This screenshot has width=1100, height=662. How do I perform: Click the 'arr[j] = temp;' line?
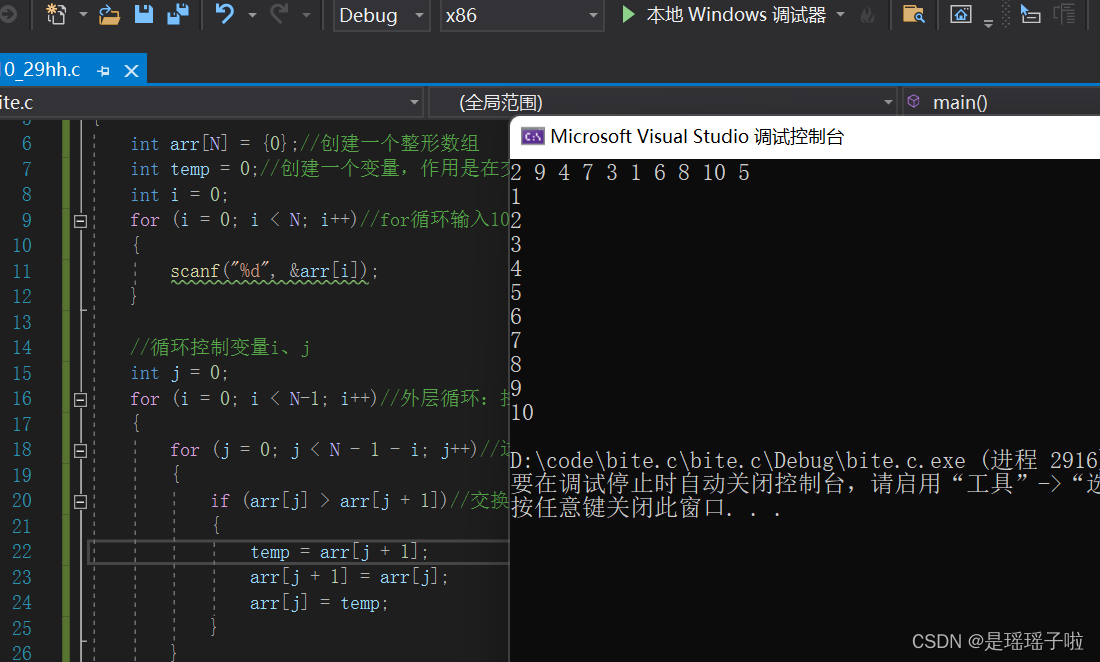(318, 603)
